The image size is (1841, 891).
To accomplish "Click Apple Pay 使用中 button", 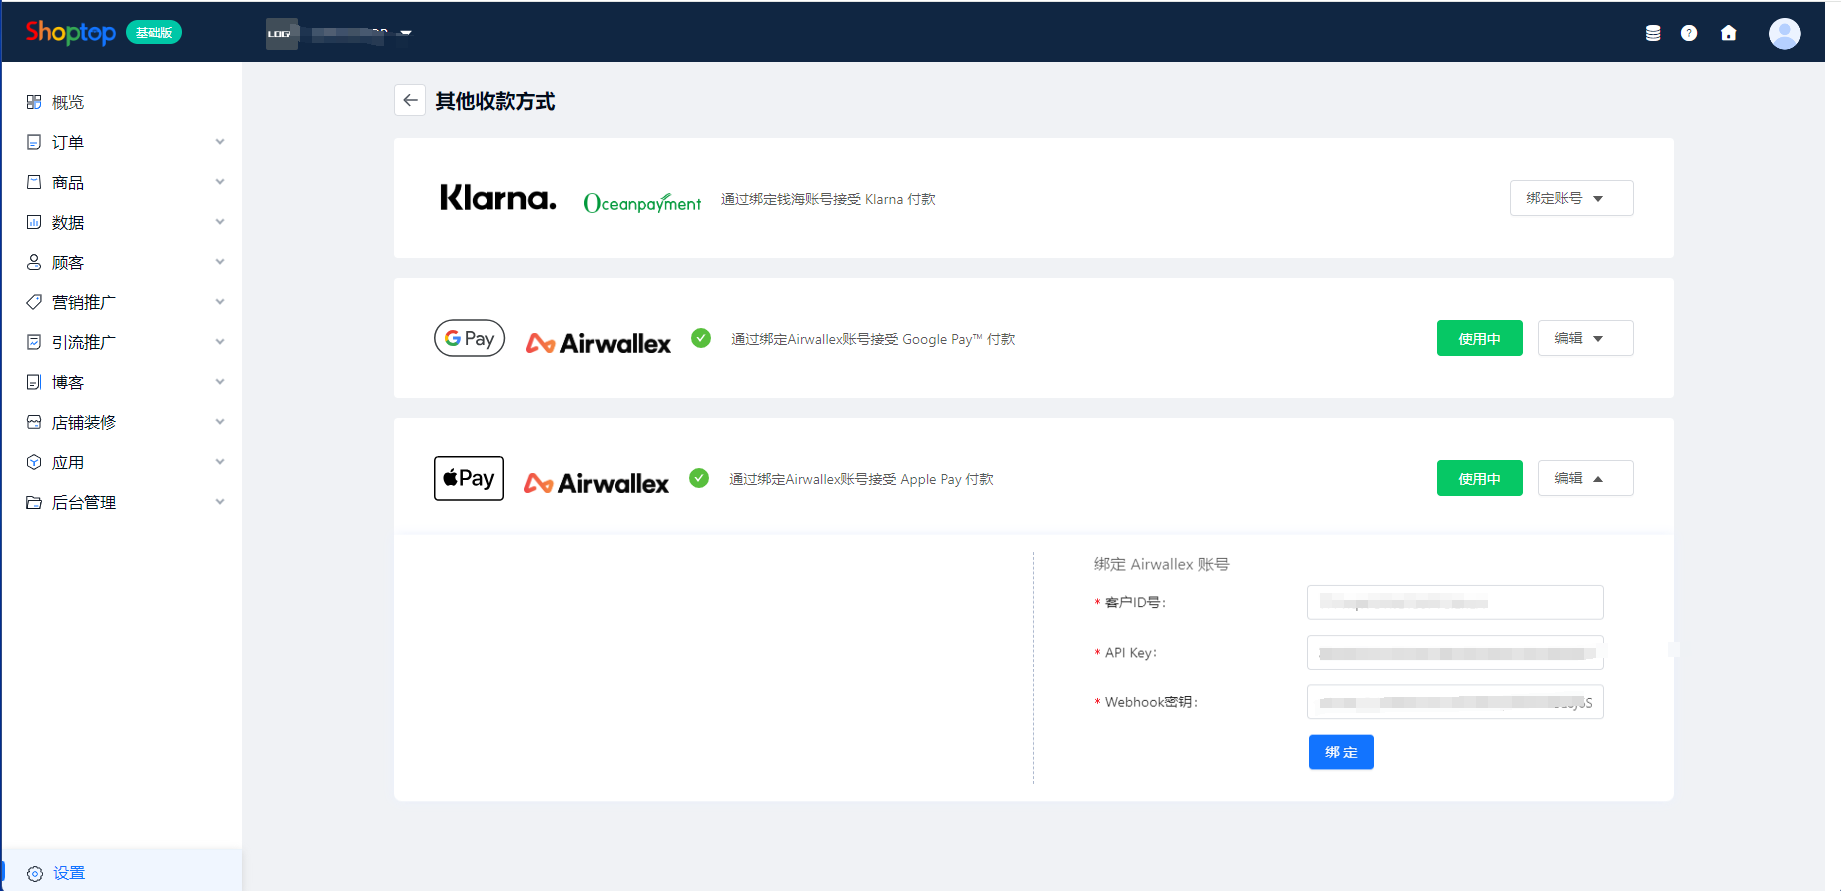I will [1479, 478].
